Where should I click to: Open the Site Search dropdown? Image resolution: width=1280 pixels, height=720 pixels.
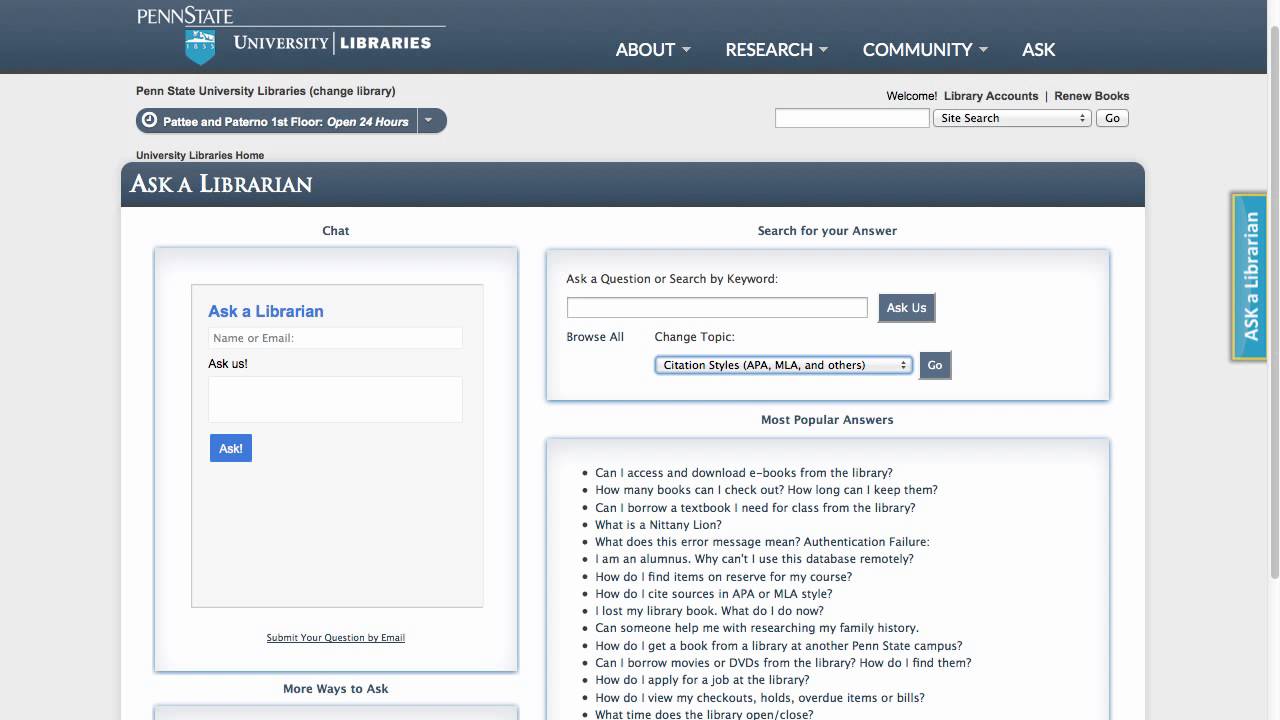(x=1012, y=118)
